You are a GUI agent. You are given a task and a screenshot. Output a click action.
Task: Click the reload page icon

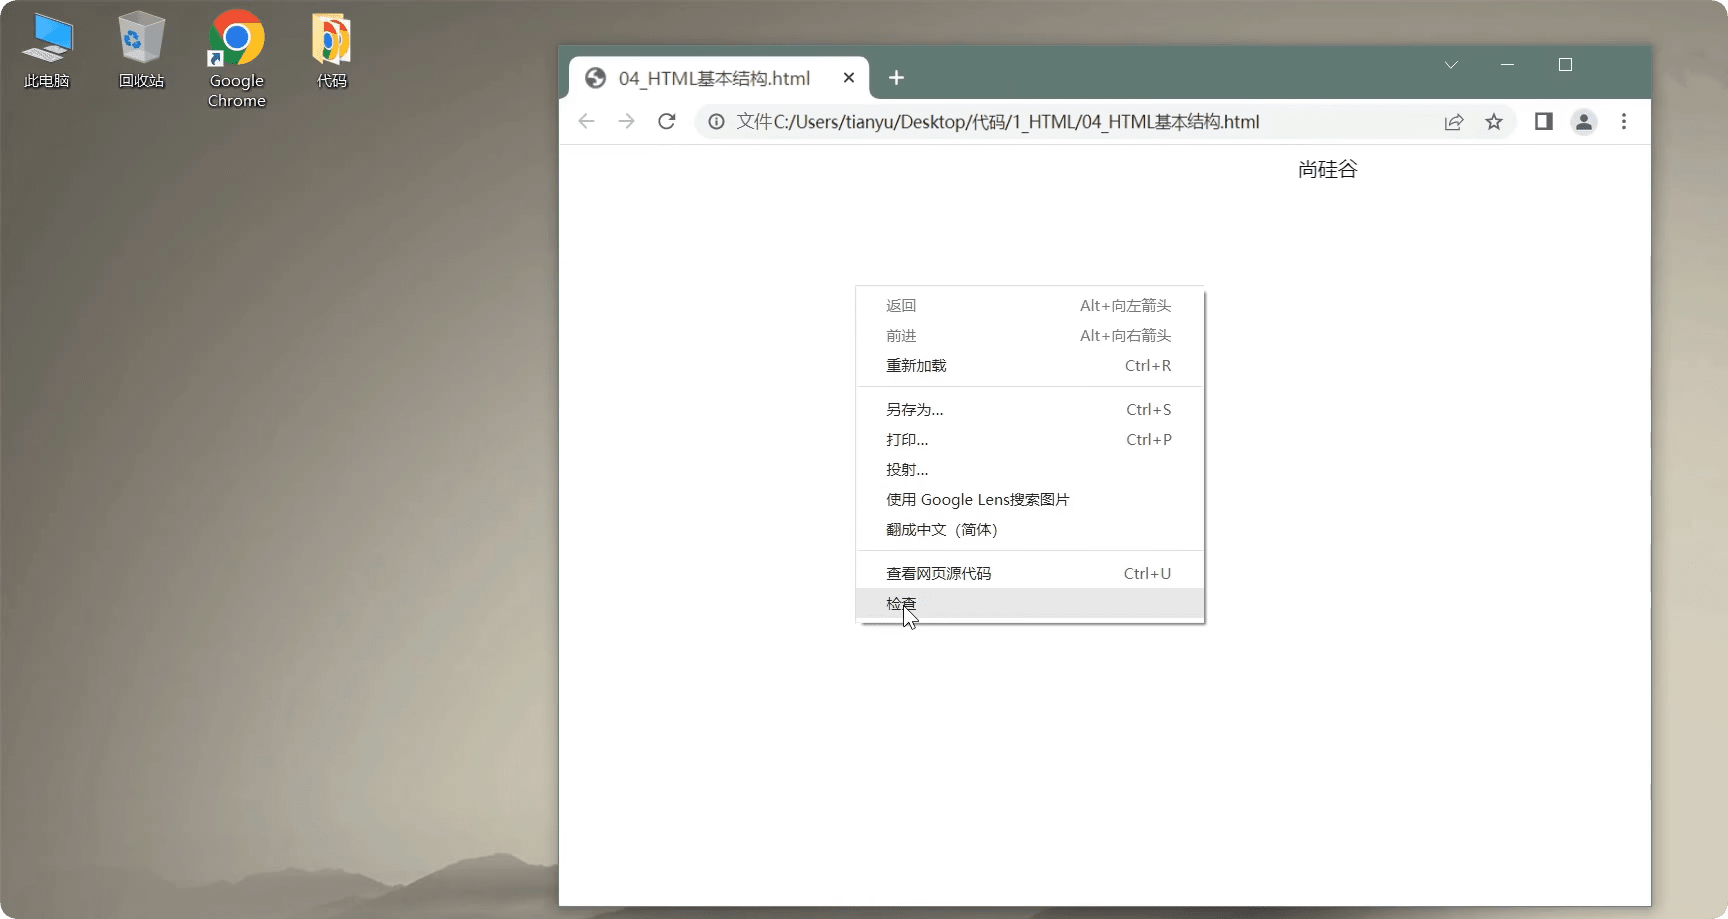pos(667,122)
